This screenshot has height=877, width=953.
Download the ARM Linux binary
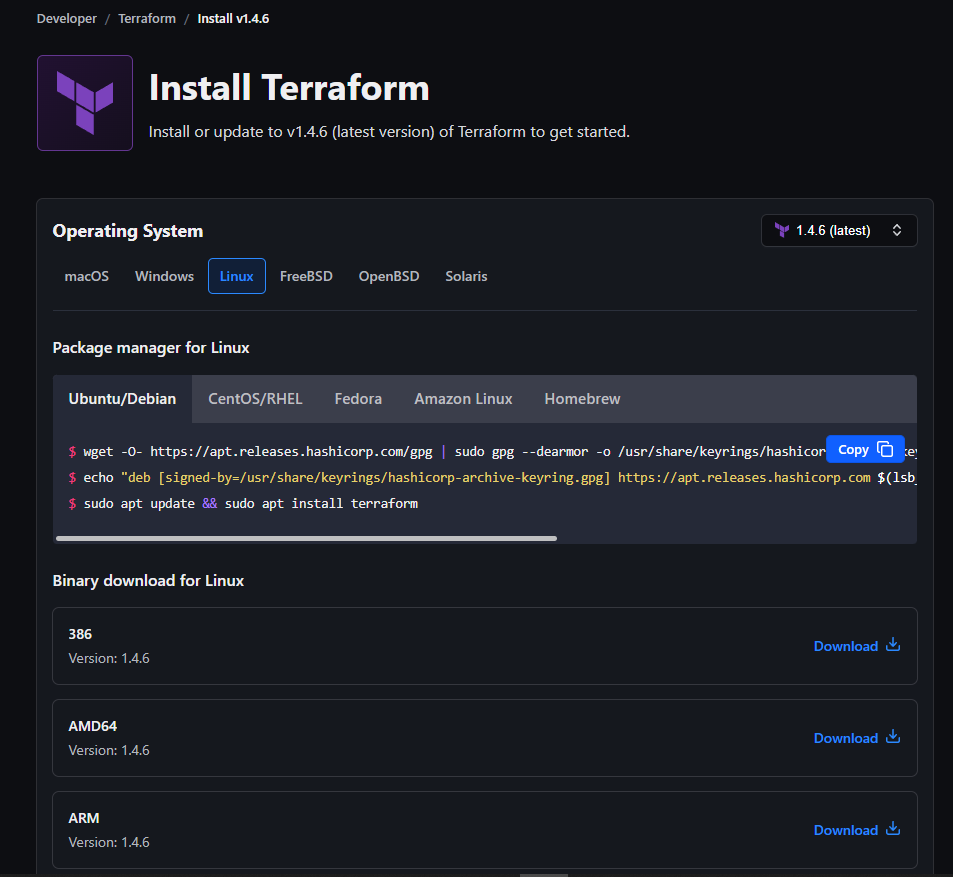coord(856,830)
